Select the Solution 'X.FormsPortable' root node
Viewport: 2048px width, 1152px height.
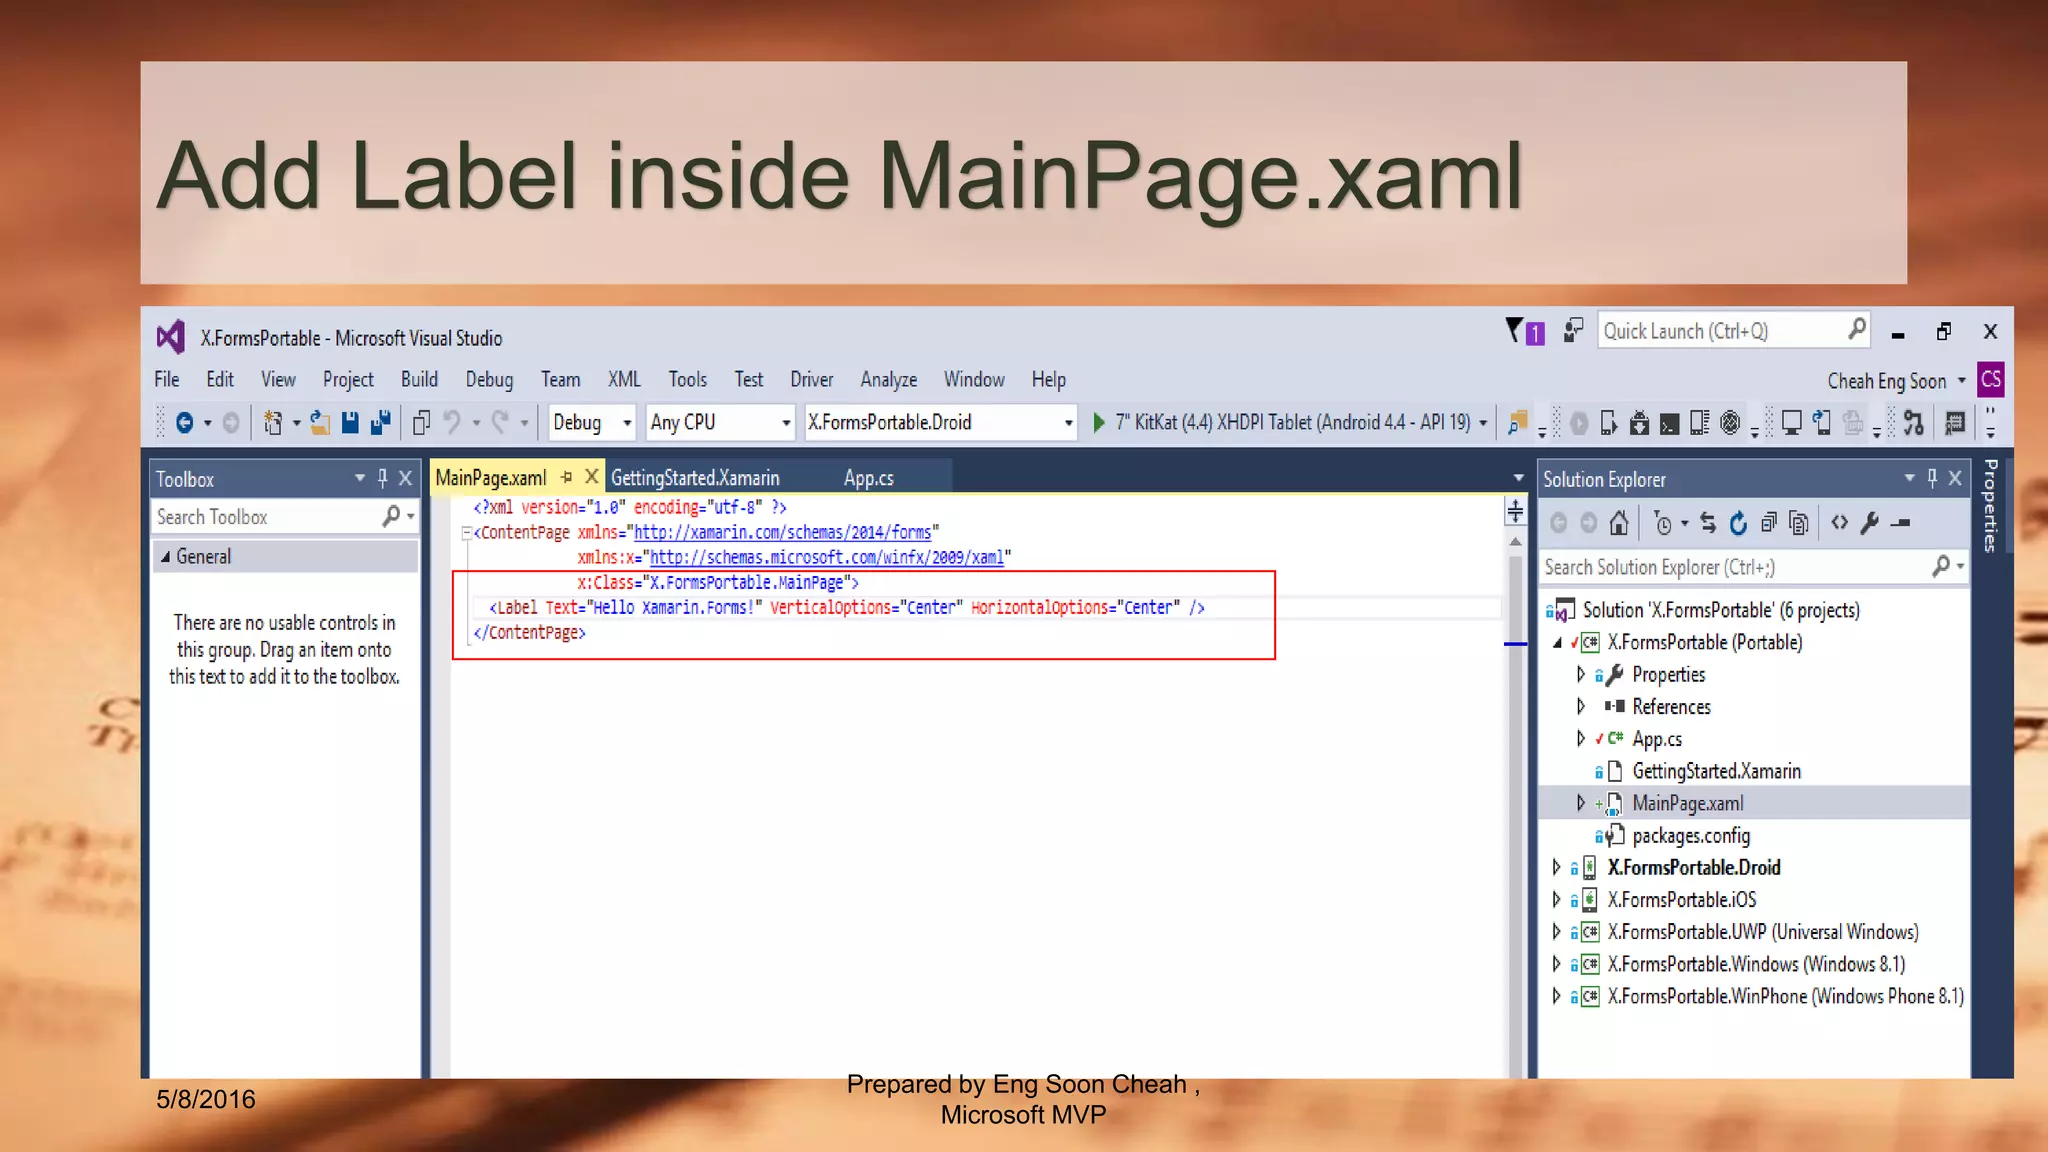coord(1720,610)
